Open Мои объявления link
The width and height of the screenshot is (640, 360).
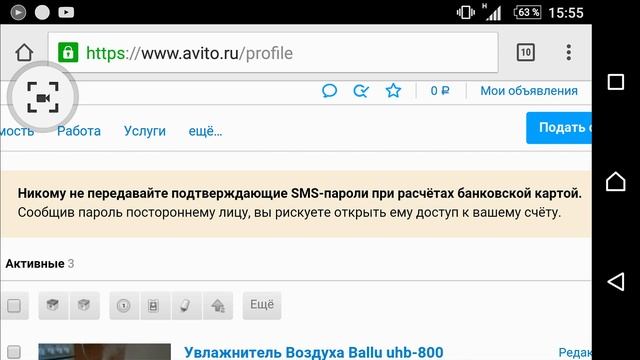pos(529,91)
